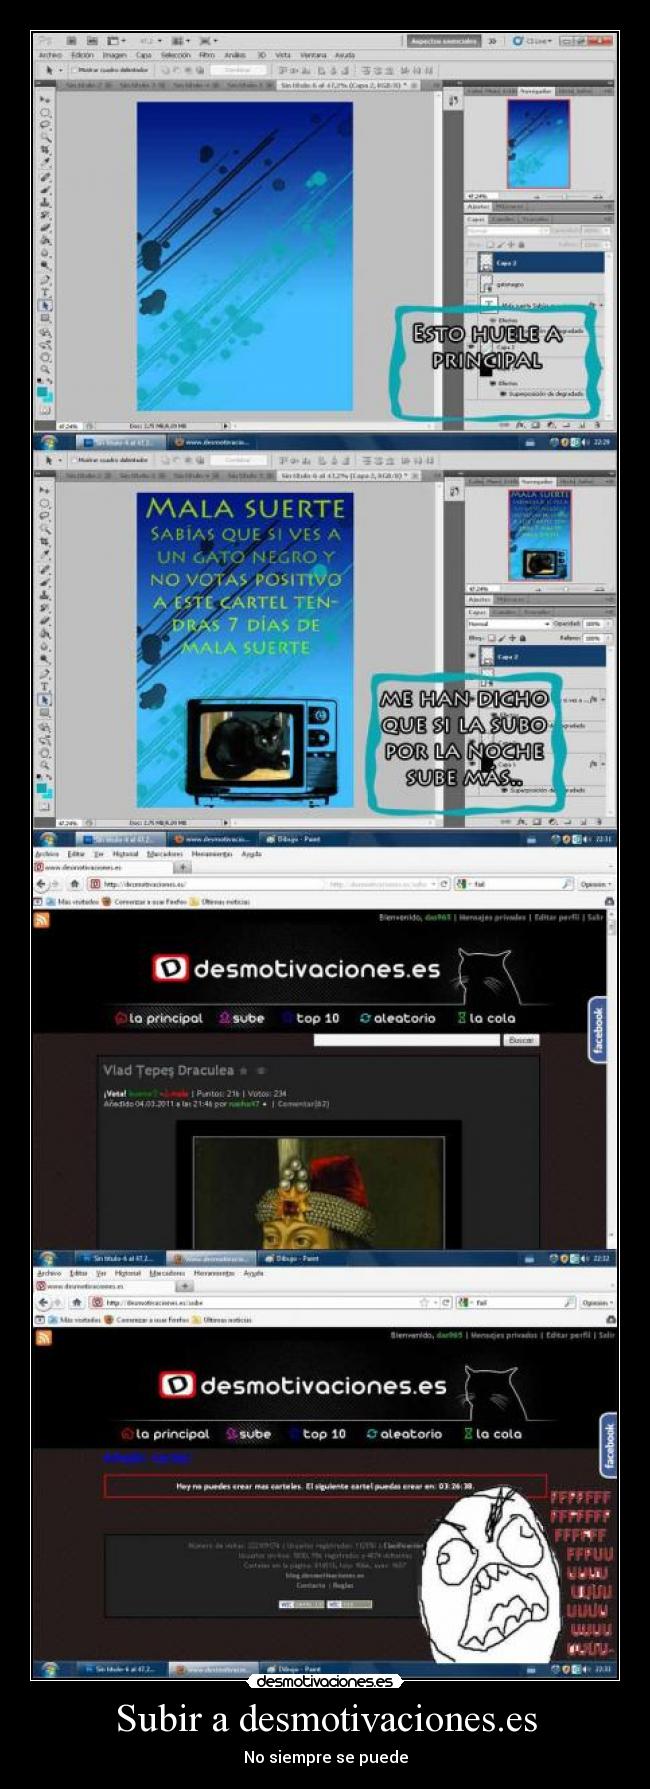Viewport: 650px width, 1789px height.
Task: Open new tab plus button on Vlad Țepeș page
Action: tap(183, 867)
